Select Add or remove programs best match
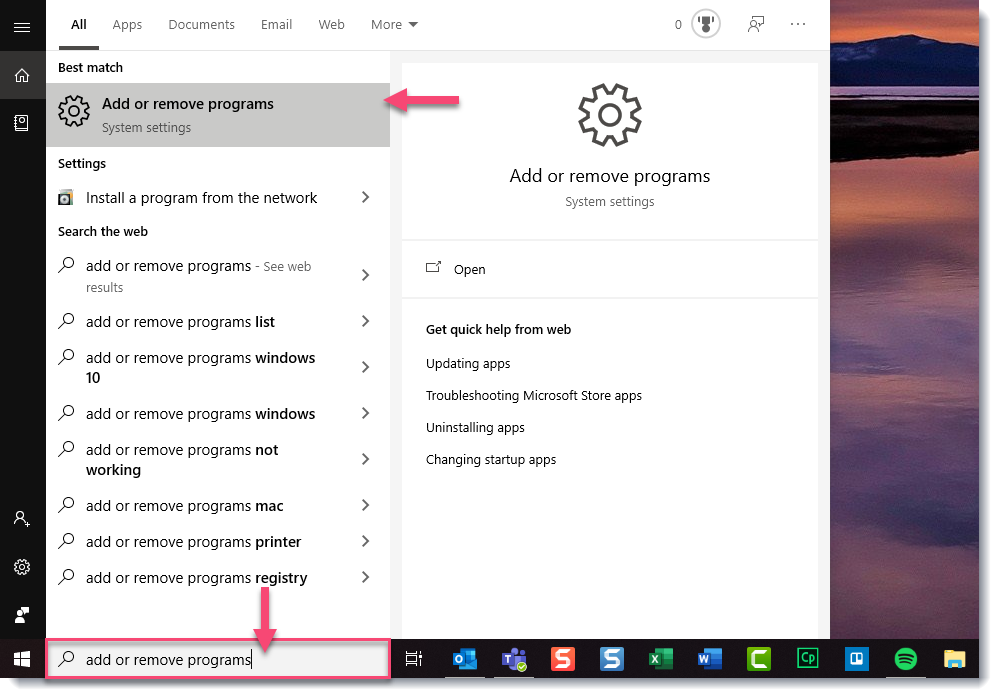This screenshot has height=698, width=999. (218, 115)
